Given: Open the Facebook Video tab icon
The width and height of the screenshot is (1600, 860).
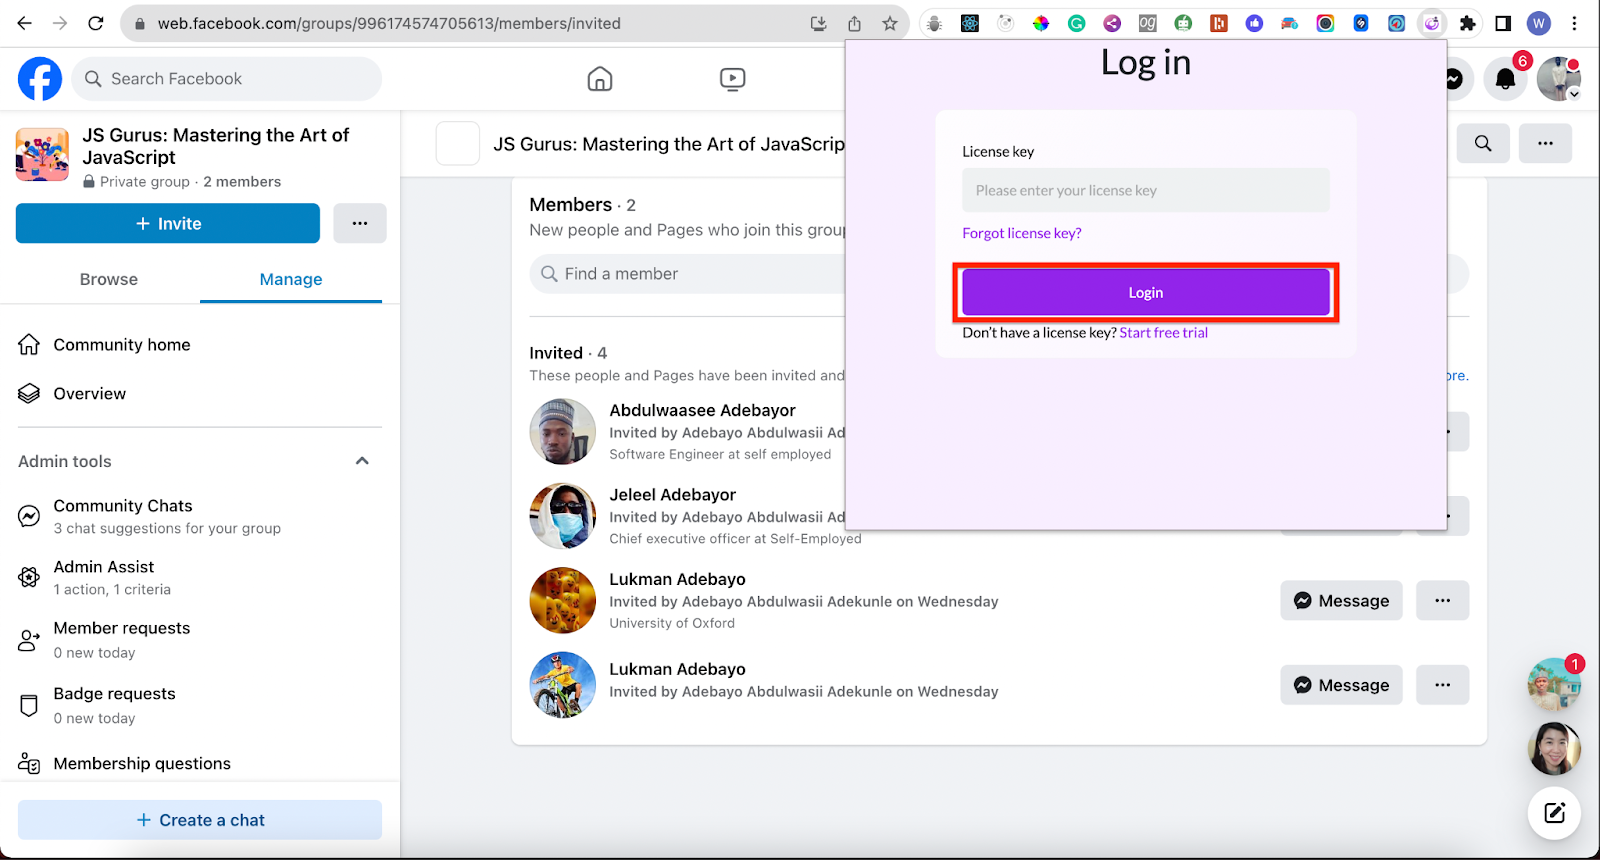Looking at the screenshot, I should (x=732, y=79).
